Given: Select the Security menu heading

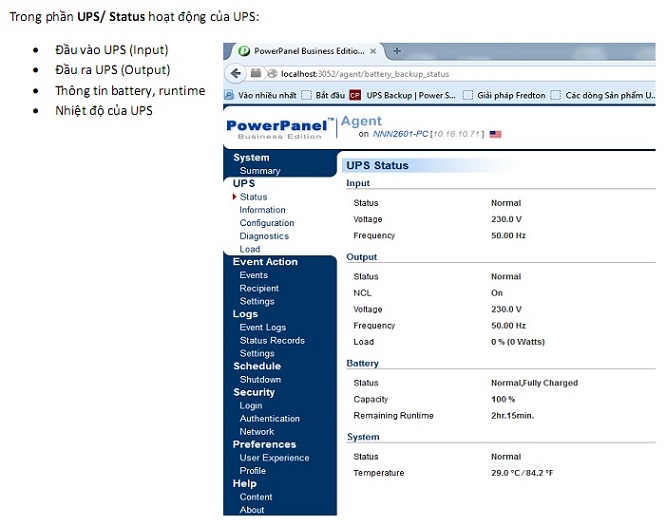Looking at the screenshot, I should pyautogui.click(x=254, y=392).
